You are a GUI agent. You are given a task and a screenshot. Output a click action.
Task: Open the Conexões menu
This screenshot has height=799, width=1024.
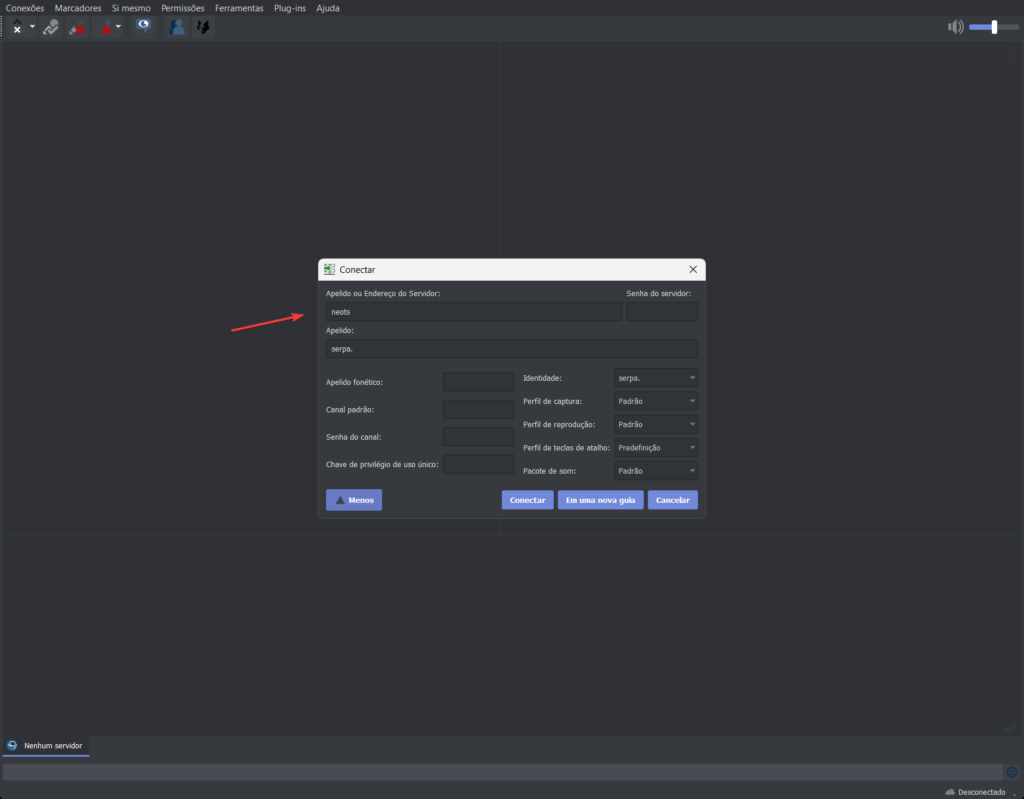[25, 8]
